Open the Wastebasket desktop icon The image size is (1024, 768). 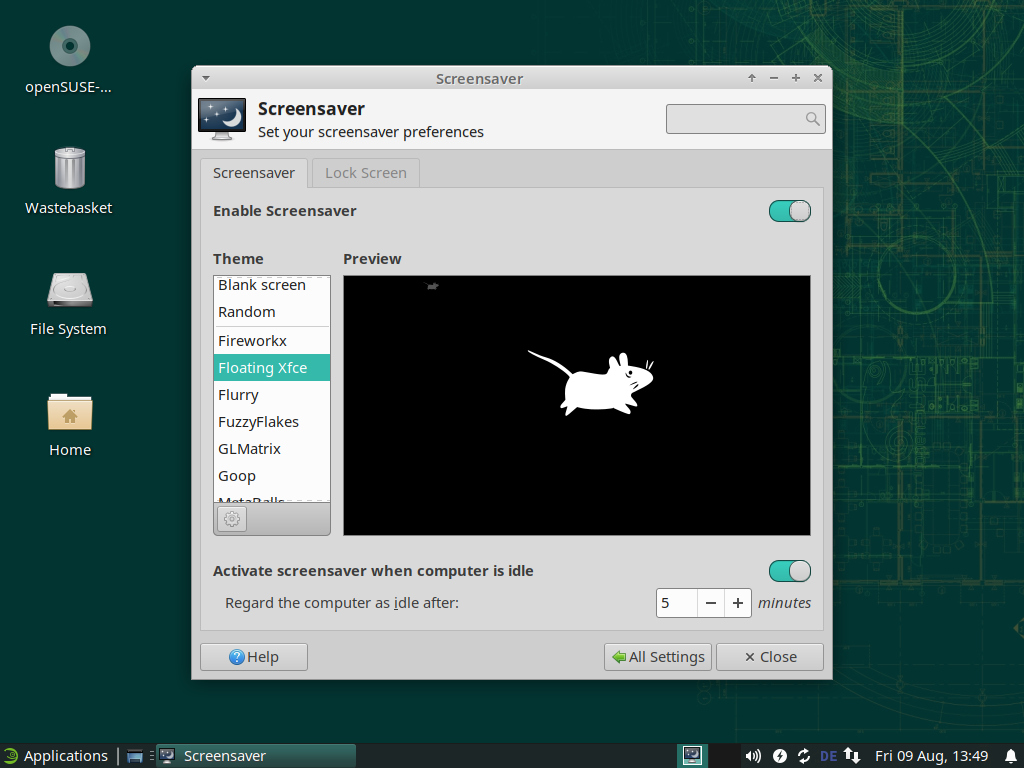(x=69, y=180)
